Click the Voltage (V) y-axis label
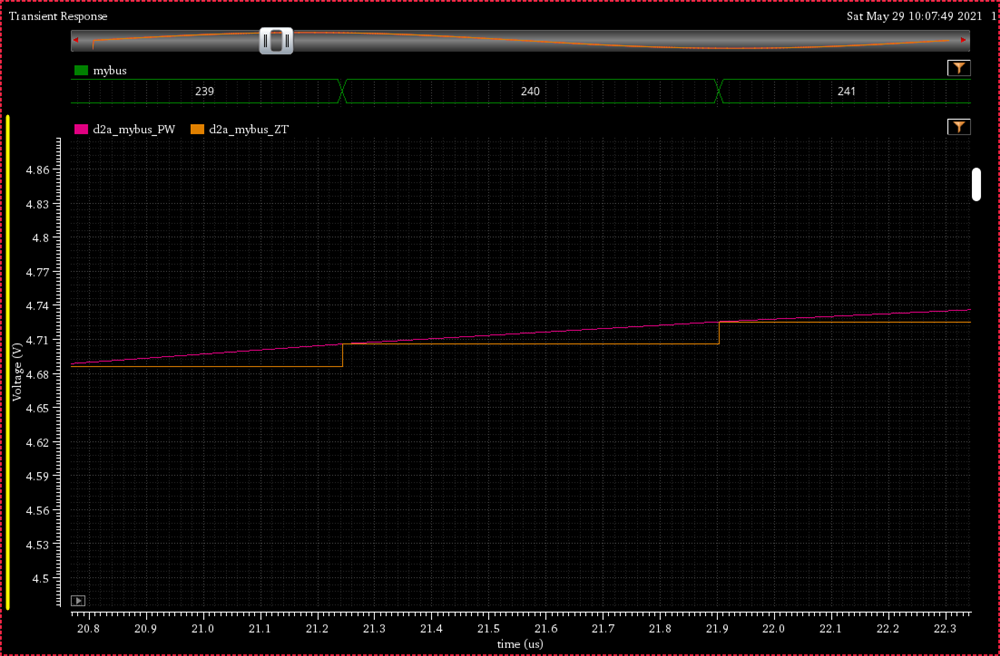1000x656 pixels. click(17, 371)
